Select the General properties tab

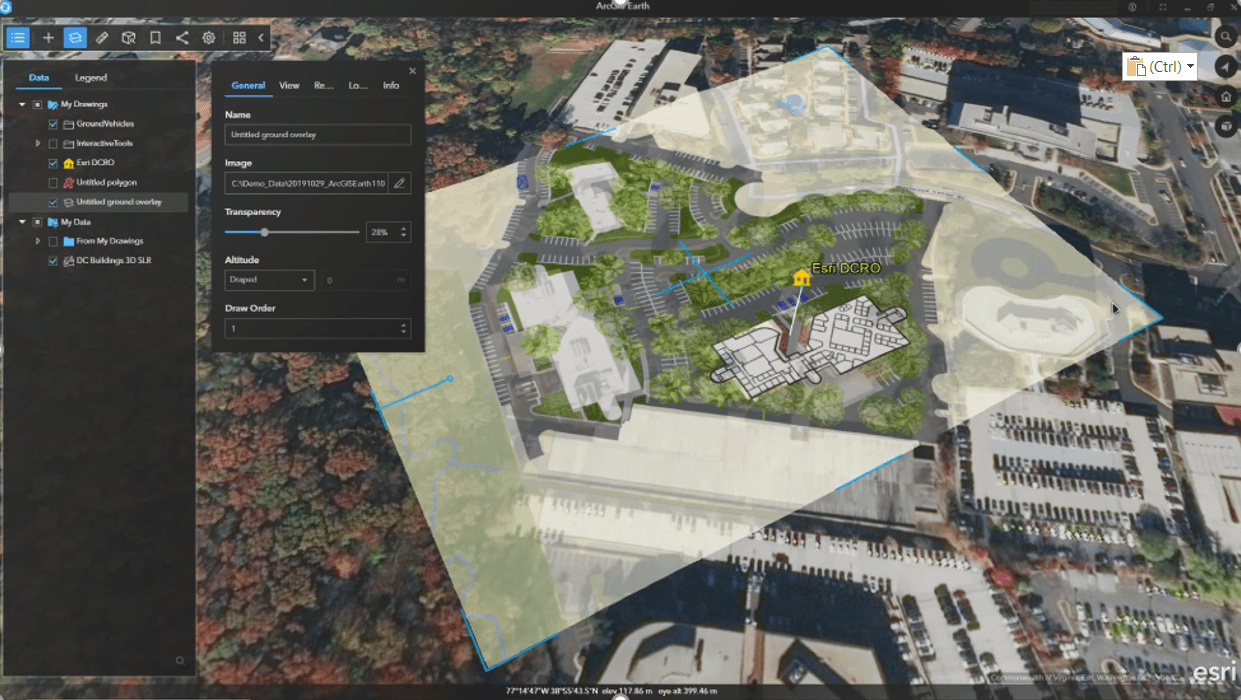point(248,85)
